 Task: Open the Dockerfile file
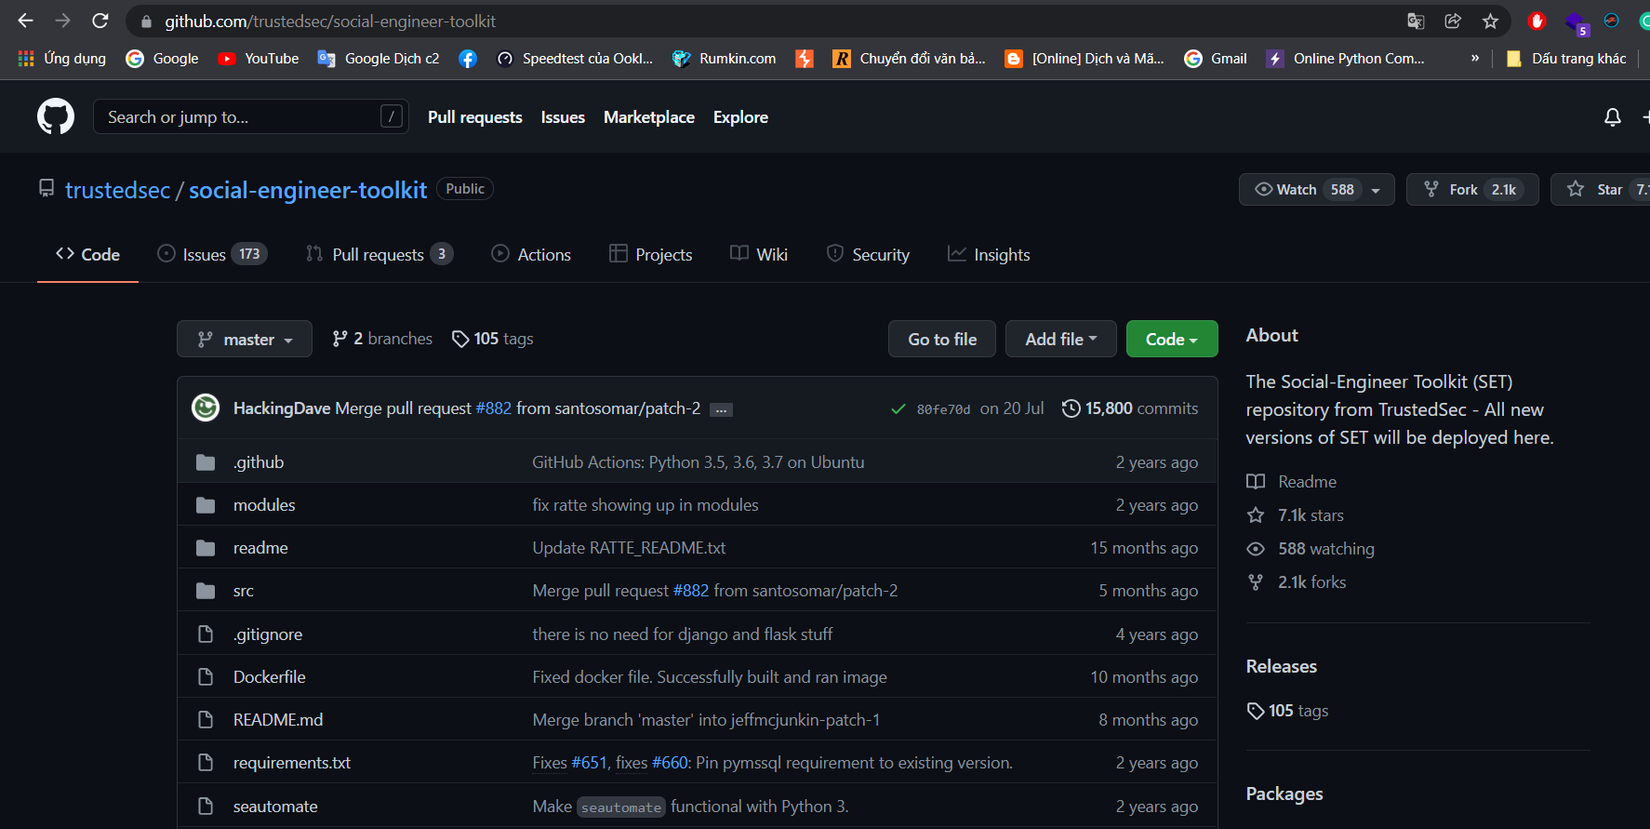269,677
